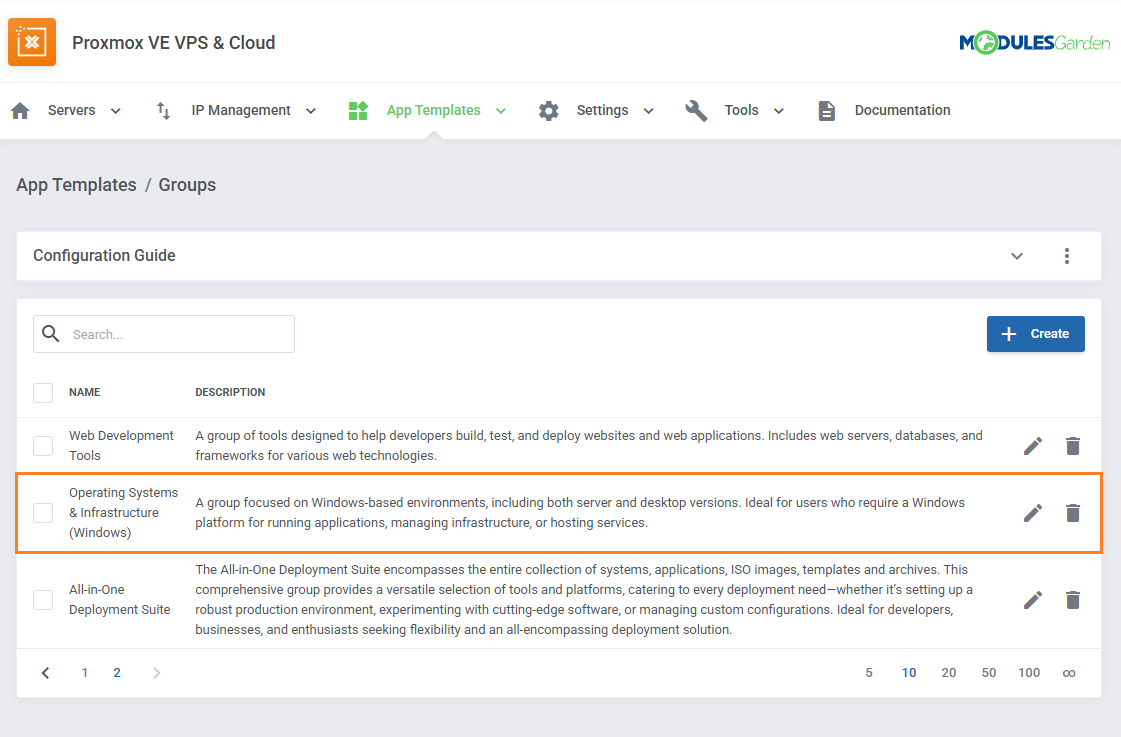Show 100 rows per page
The width and height of the screenshot is (1121, 737).
coord(1029,673)
